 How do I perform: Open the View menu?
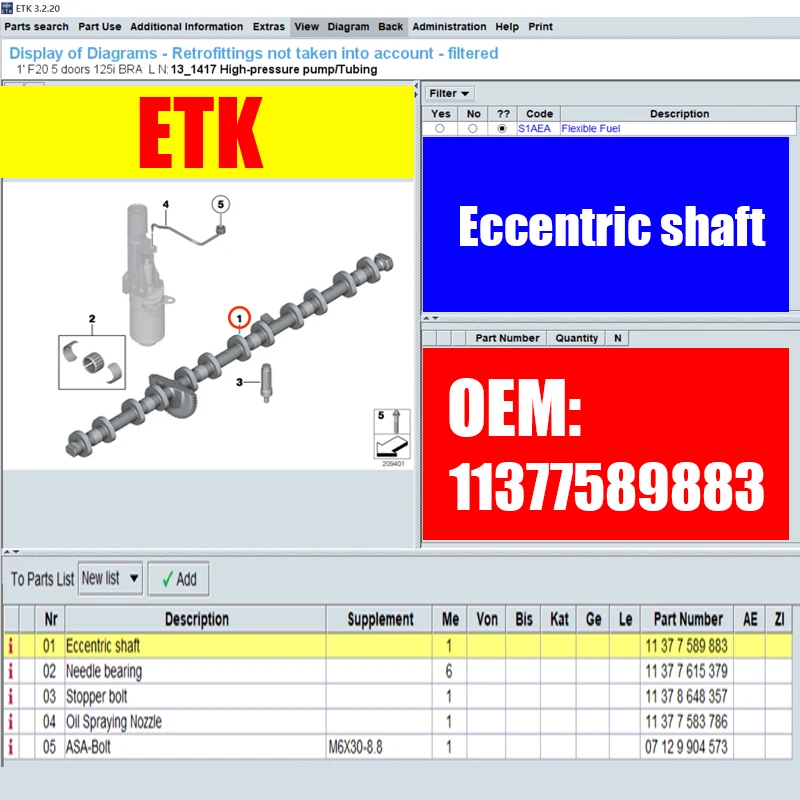click(x=306, y=27)
